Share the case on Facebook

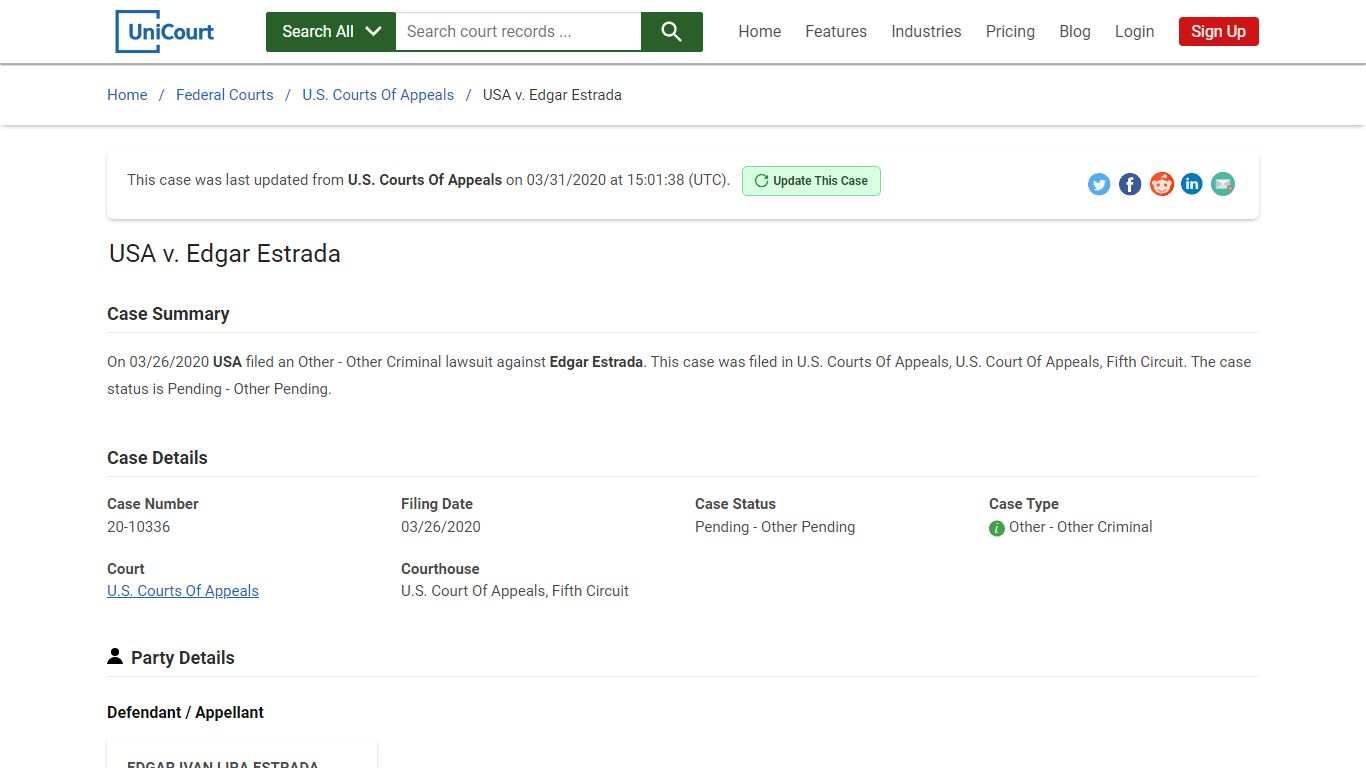coord(1130,184)
